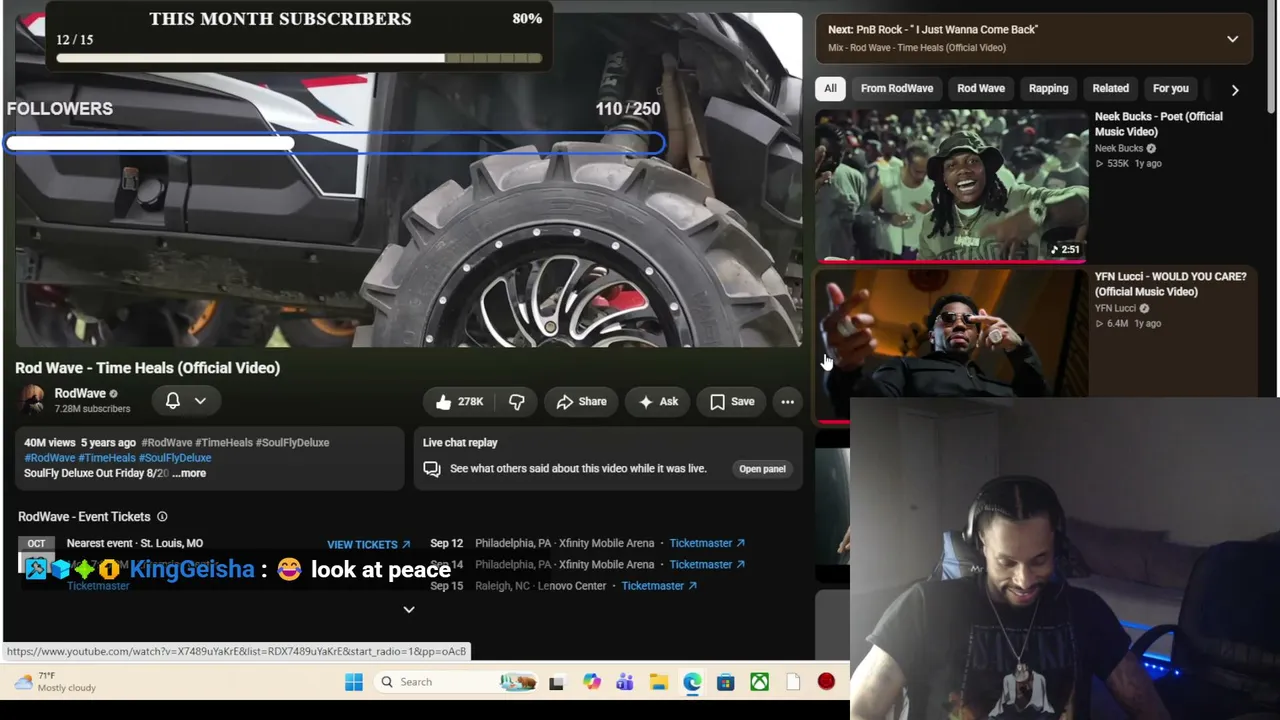Save the video to a playlist
This screenshot has width=1280, height=720.
tap(732, 402)
